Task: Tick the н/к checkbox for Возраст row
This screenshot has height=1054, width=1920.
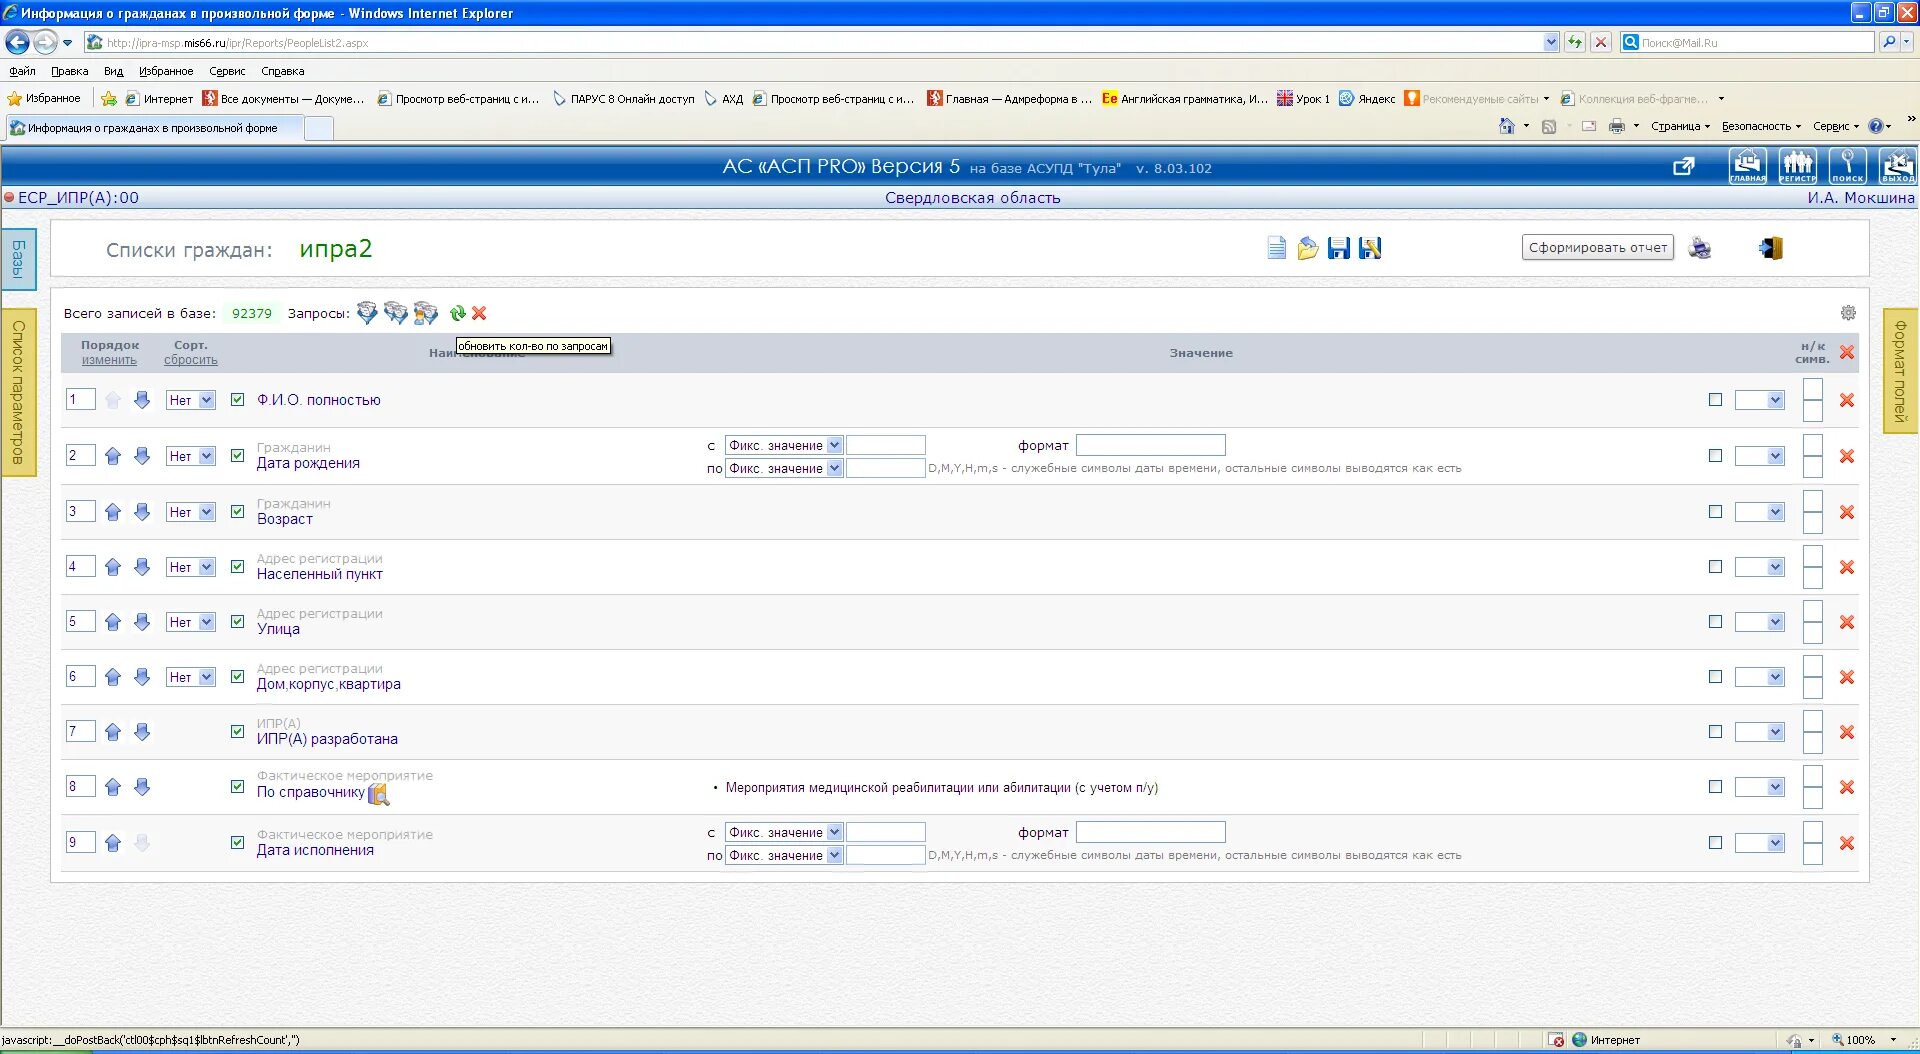Action: click(1715, 511)
